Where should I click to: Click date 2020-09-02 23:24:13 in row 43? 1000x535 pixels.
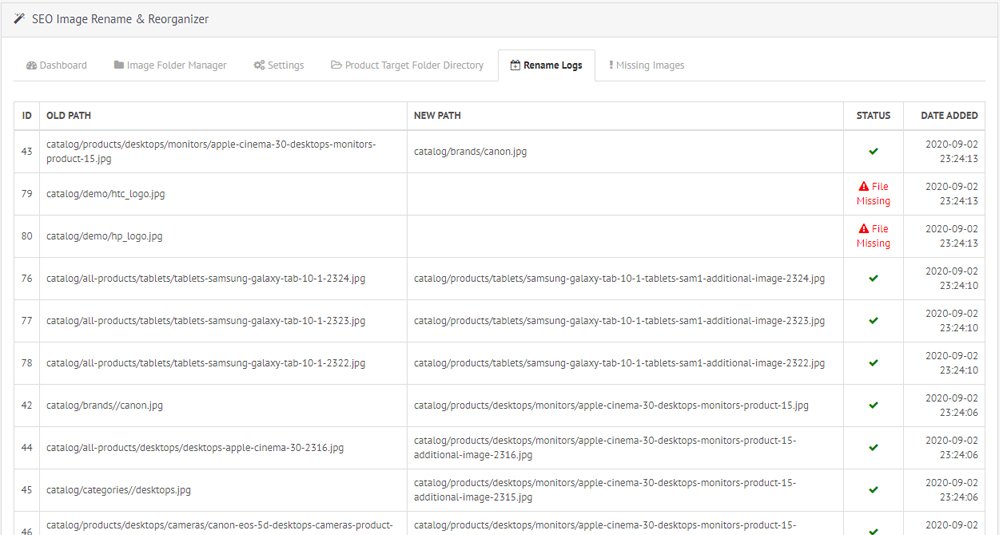click(x=952, y=151)
